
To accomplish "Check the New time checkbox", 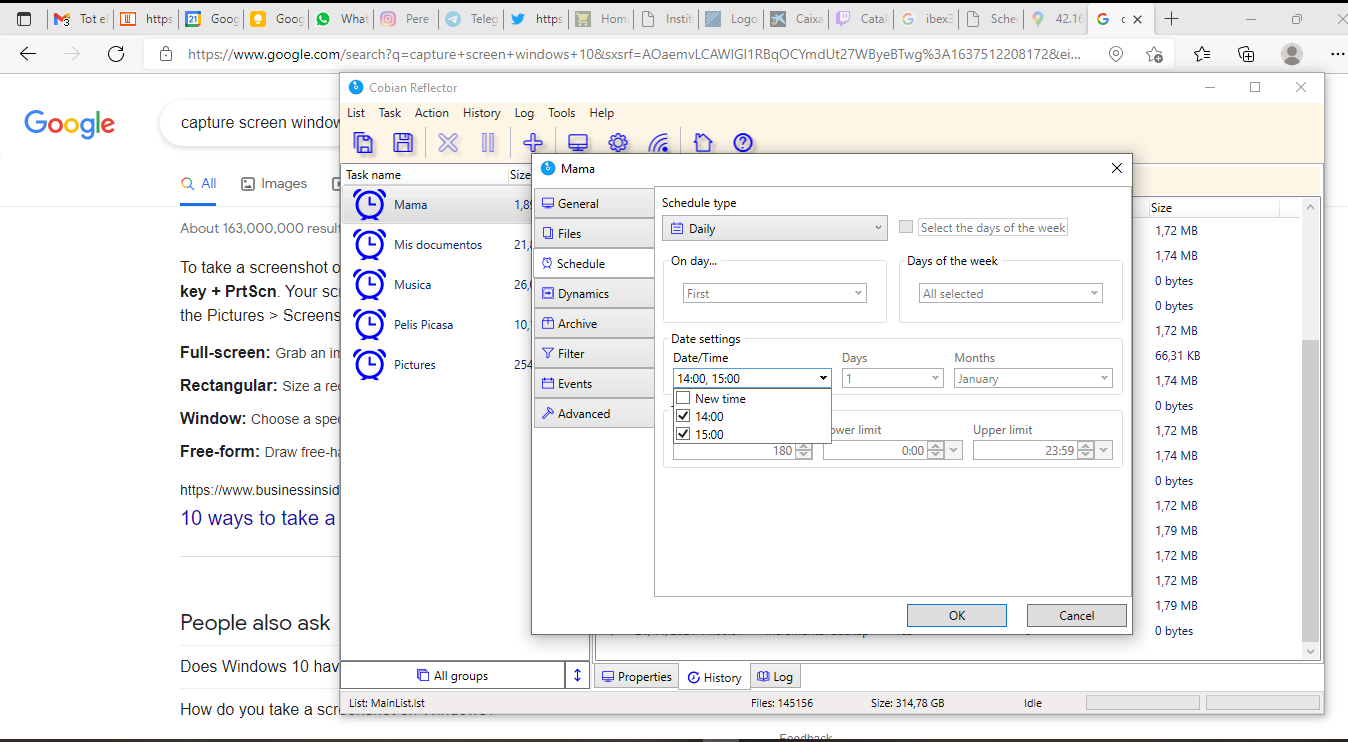I will pyautogui.click(x=683, y=398).
